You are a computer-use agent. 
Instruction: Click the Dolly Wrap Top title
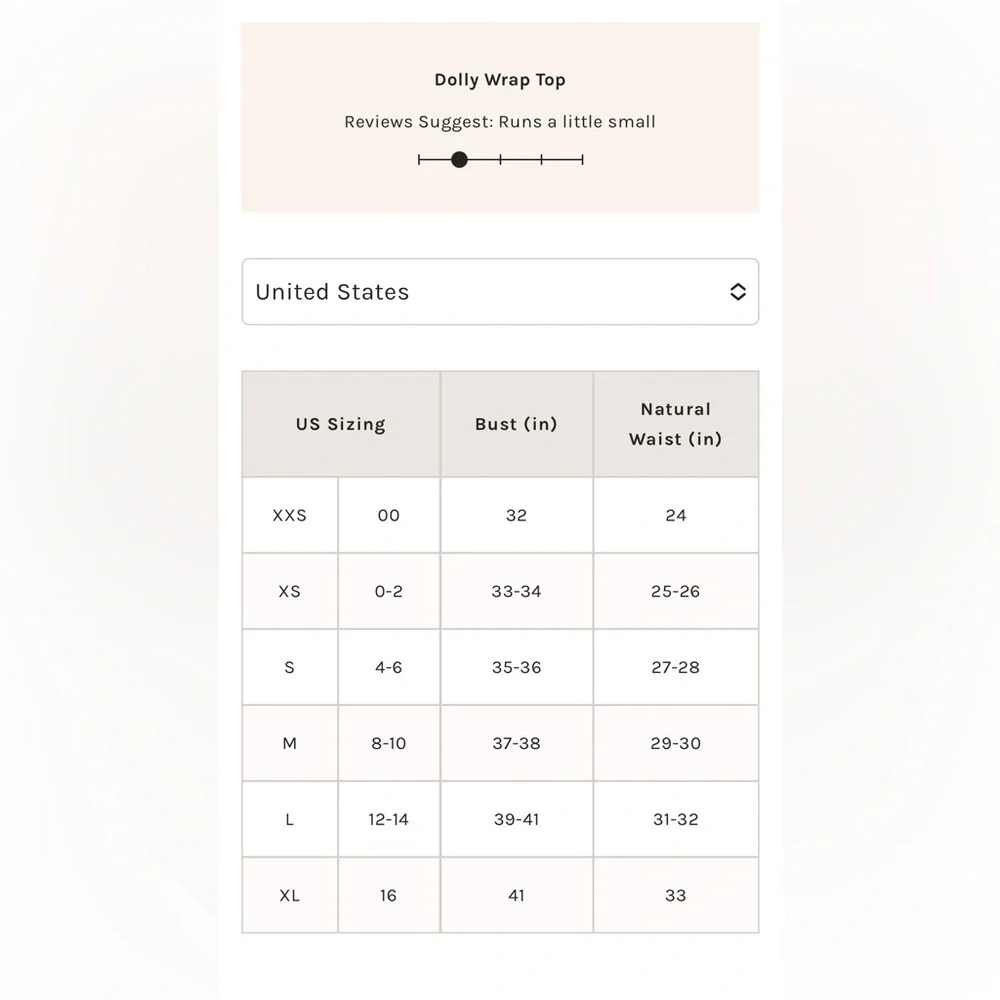[500, 80]
